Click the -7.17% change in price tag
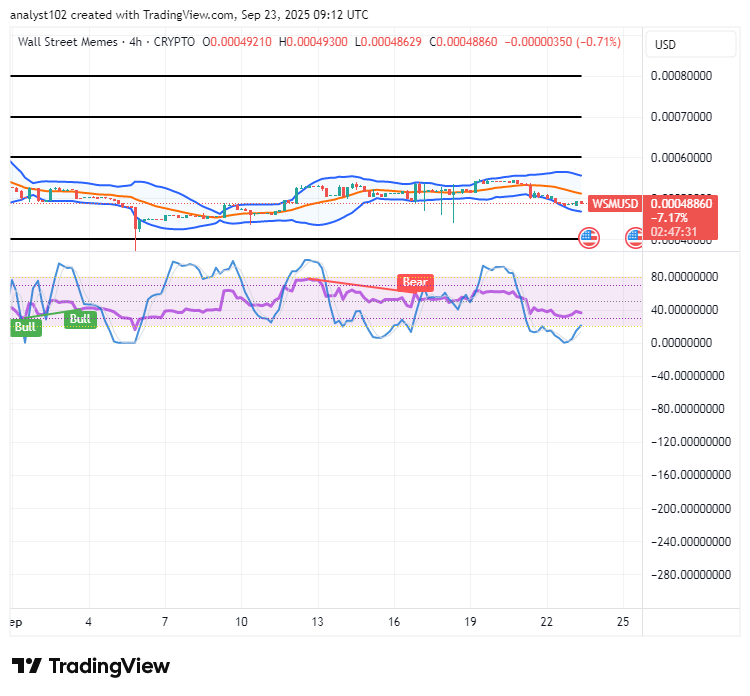750x696 pixels. pyautogui.click(x=669, y=218)
